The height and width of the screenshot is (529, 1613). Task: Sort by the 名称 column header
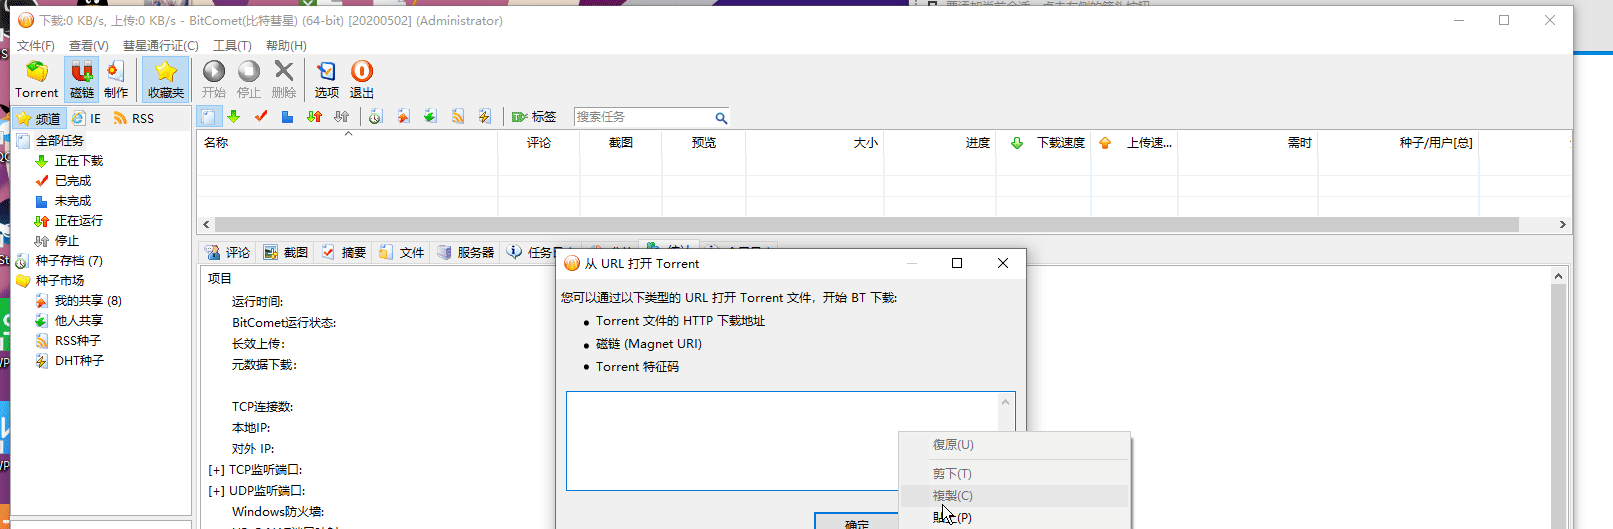[347, 143]
